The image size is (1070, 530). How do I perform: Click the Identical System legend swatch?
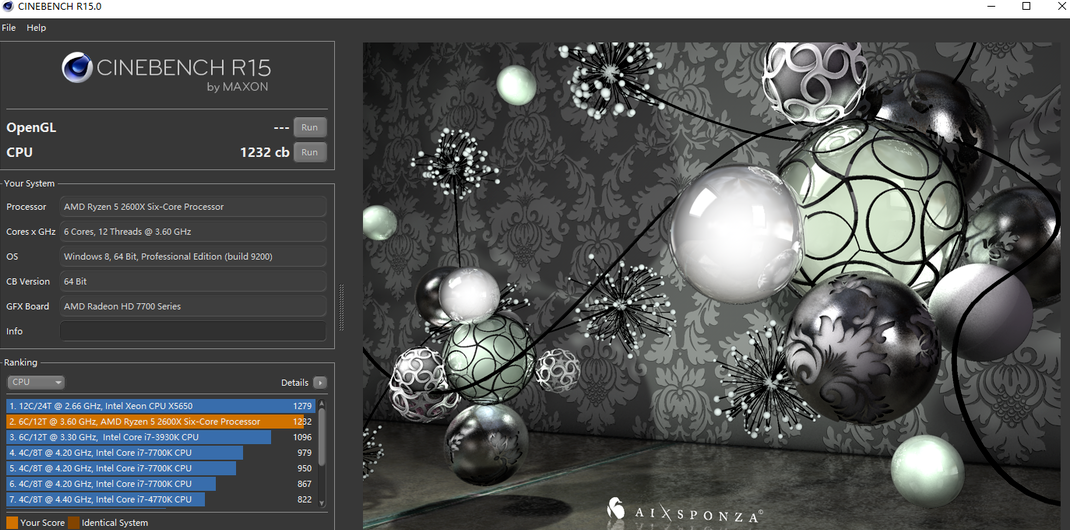74,523
